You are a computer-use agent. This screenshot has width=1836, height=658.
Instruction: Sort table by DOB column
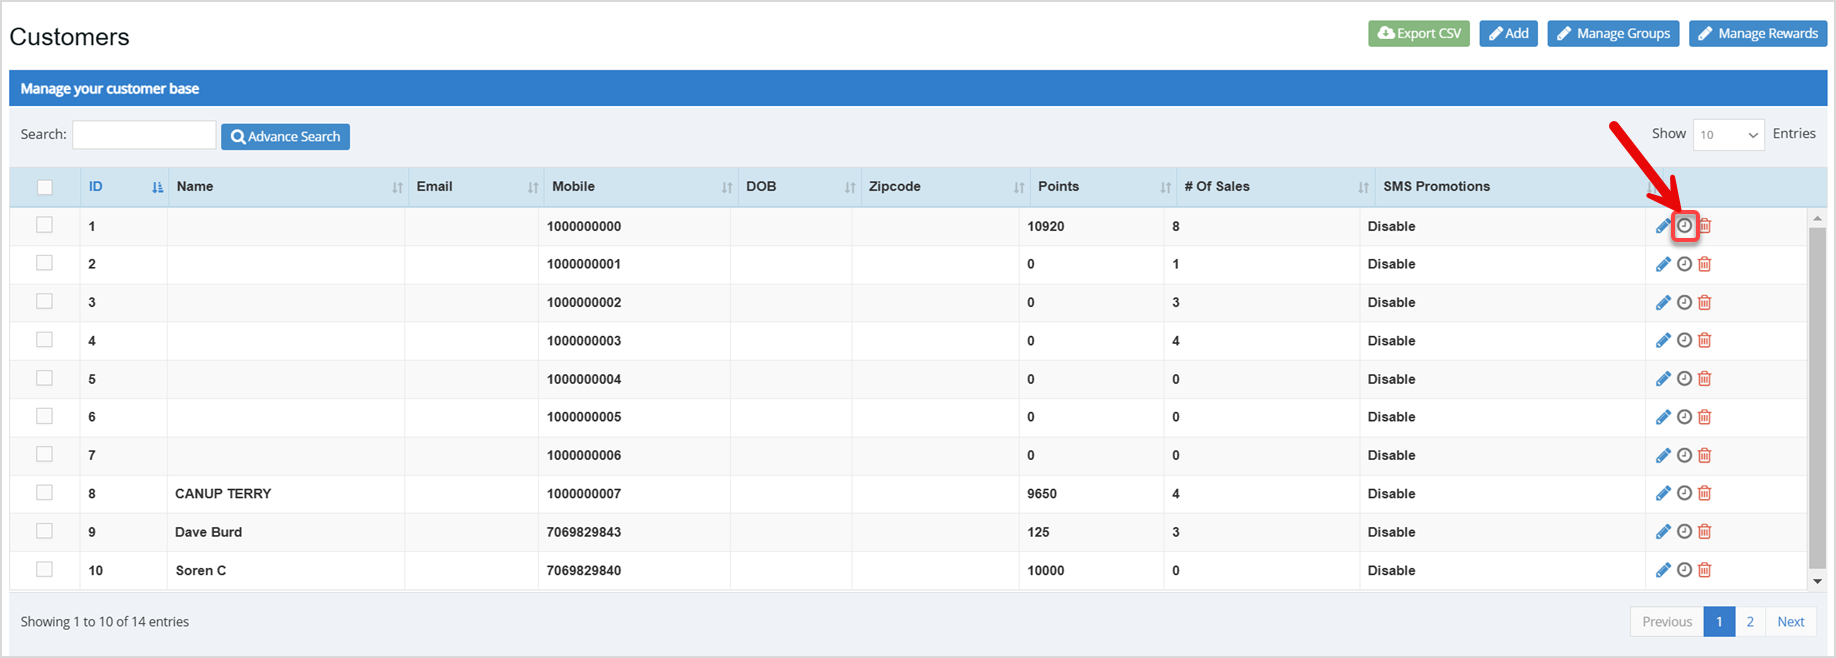(x=799, y=187)
